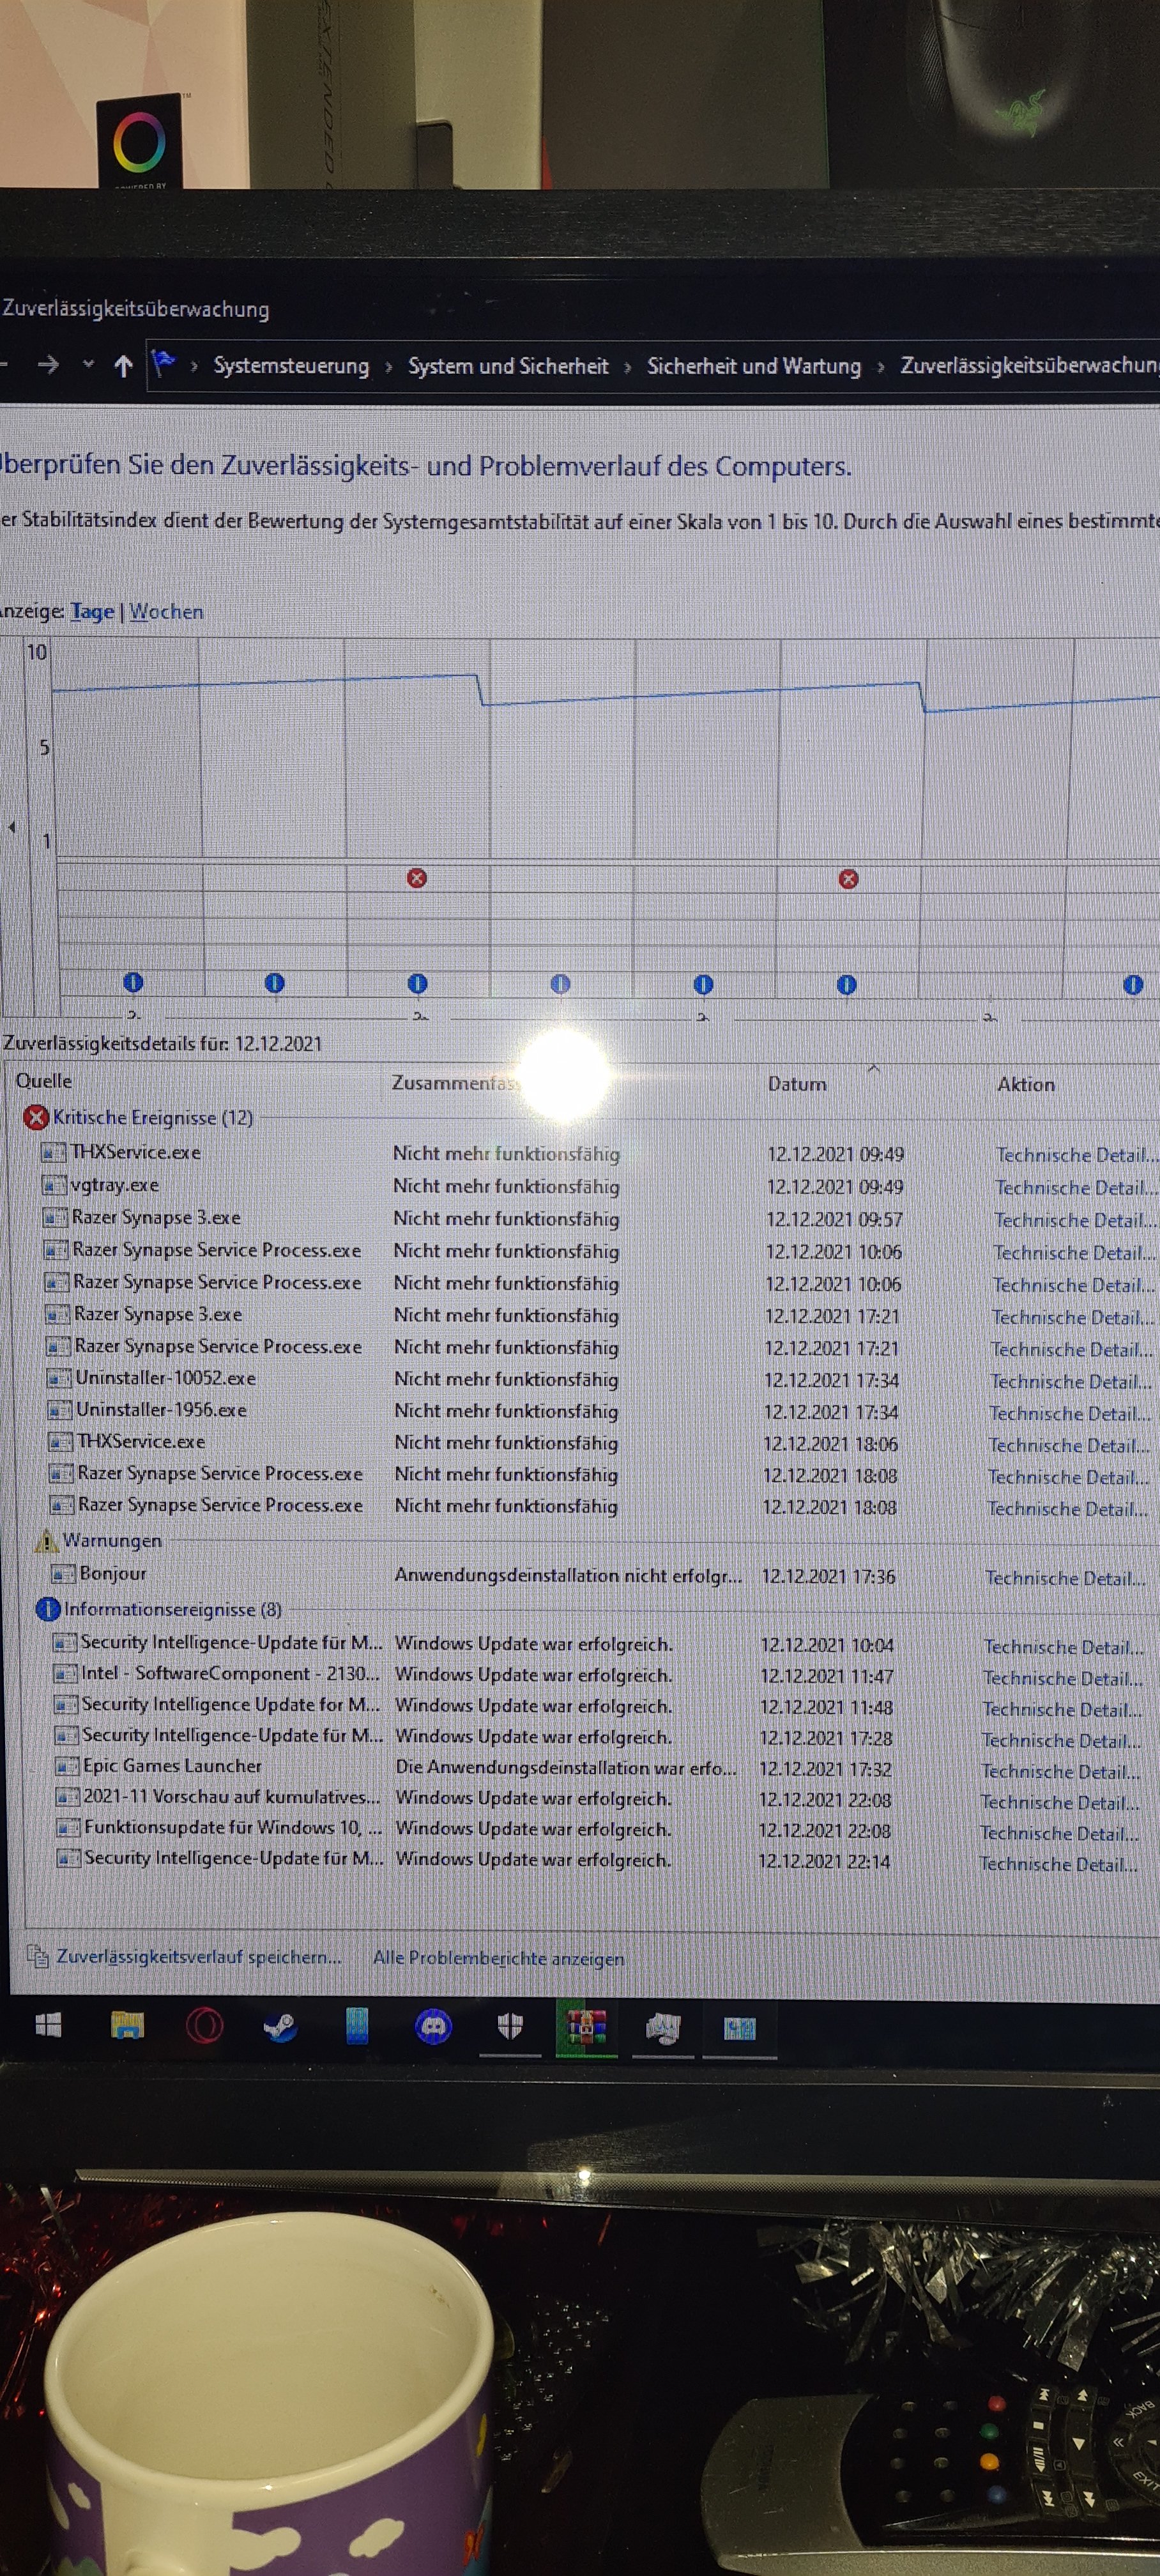This screenshot has width=1160, height=2576.
Task: Expand chevron after Systemsteuerung breadcrumb
Action: point(389,367)
